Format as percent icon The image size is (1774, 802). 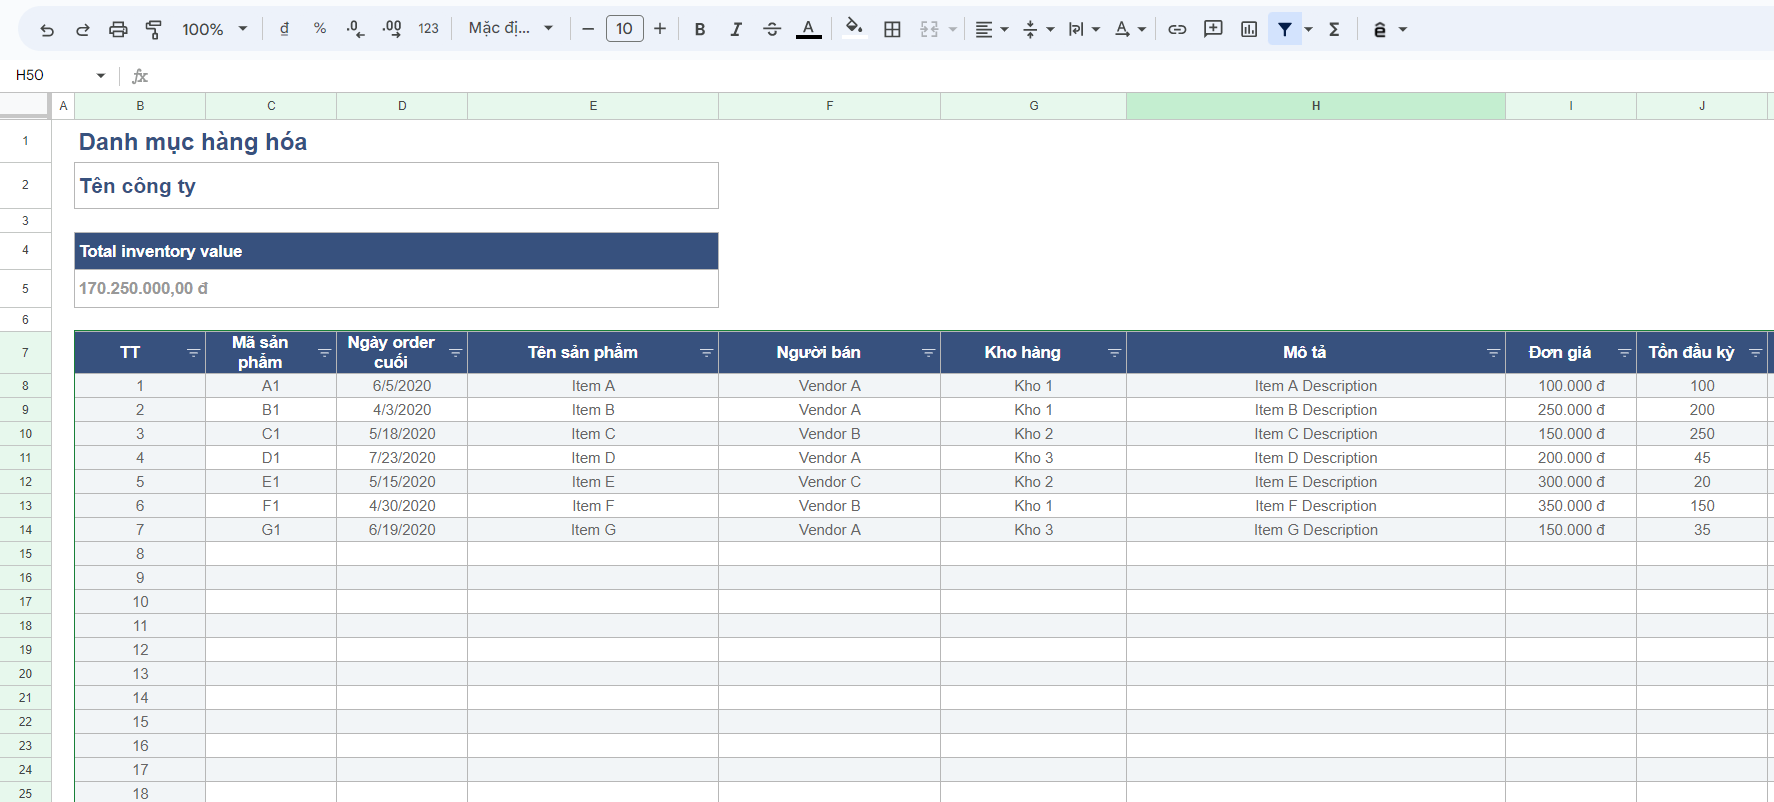(x=320, y=29)
